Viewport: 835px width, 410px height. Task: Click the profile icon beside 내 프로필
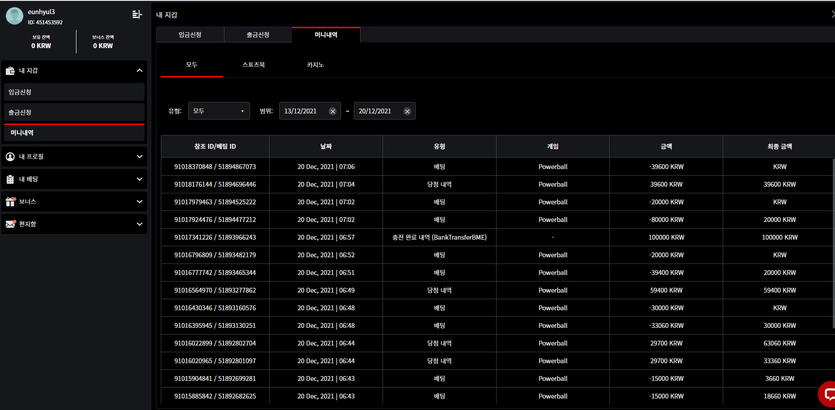click(x=10, y=157)
